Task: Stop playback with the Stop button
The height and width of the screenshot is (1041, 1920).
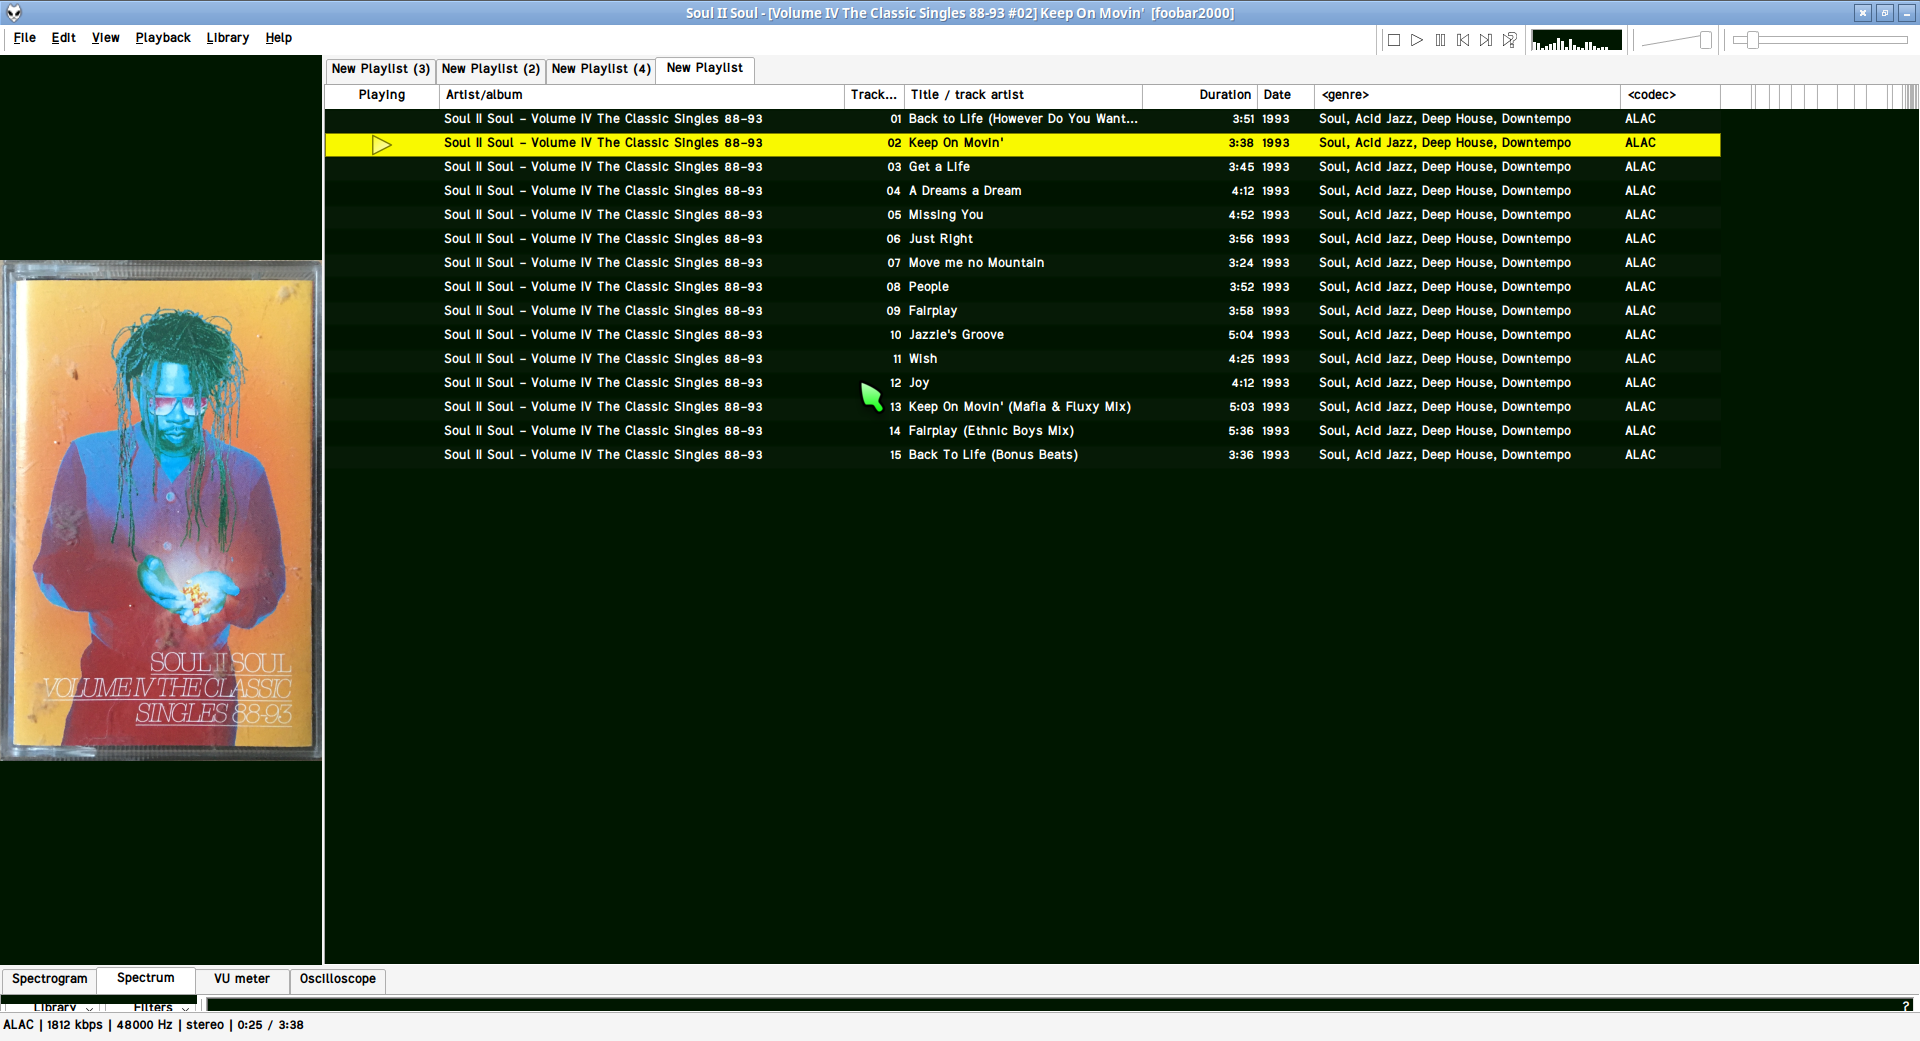Action: (1394, 40)
